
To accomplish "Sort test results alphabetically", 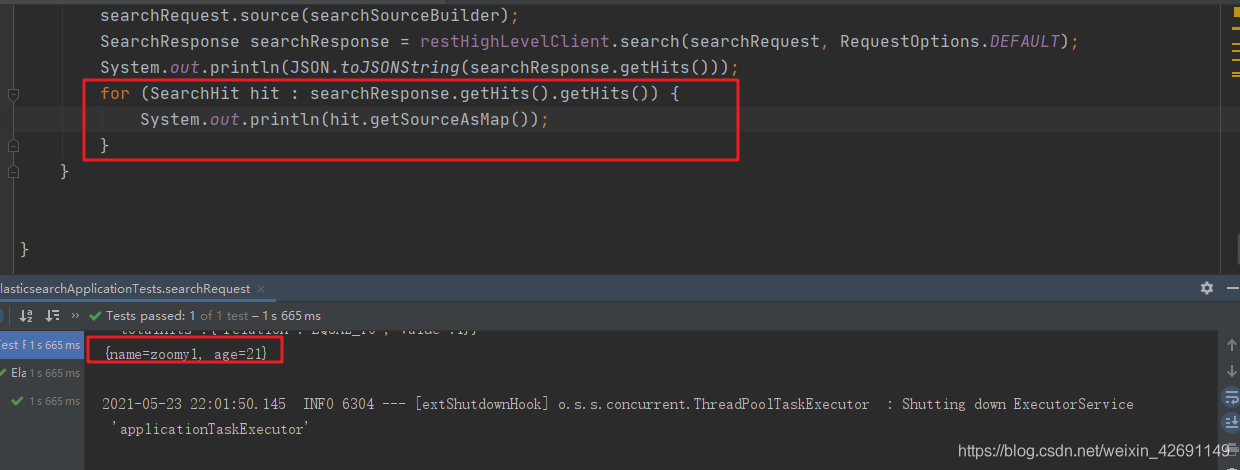I will (26, 316).
